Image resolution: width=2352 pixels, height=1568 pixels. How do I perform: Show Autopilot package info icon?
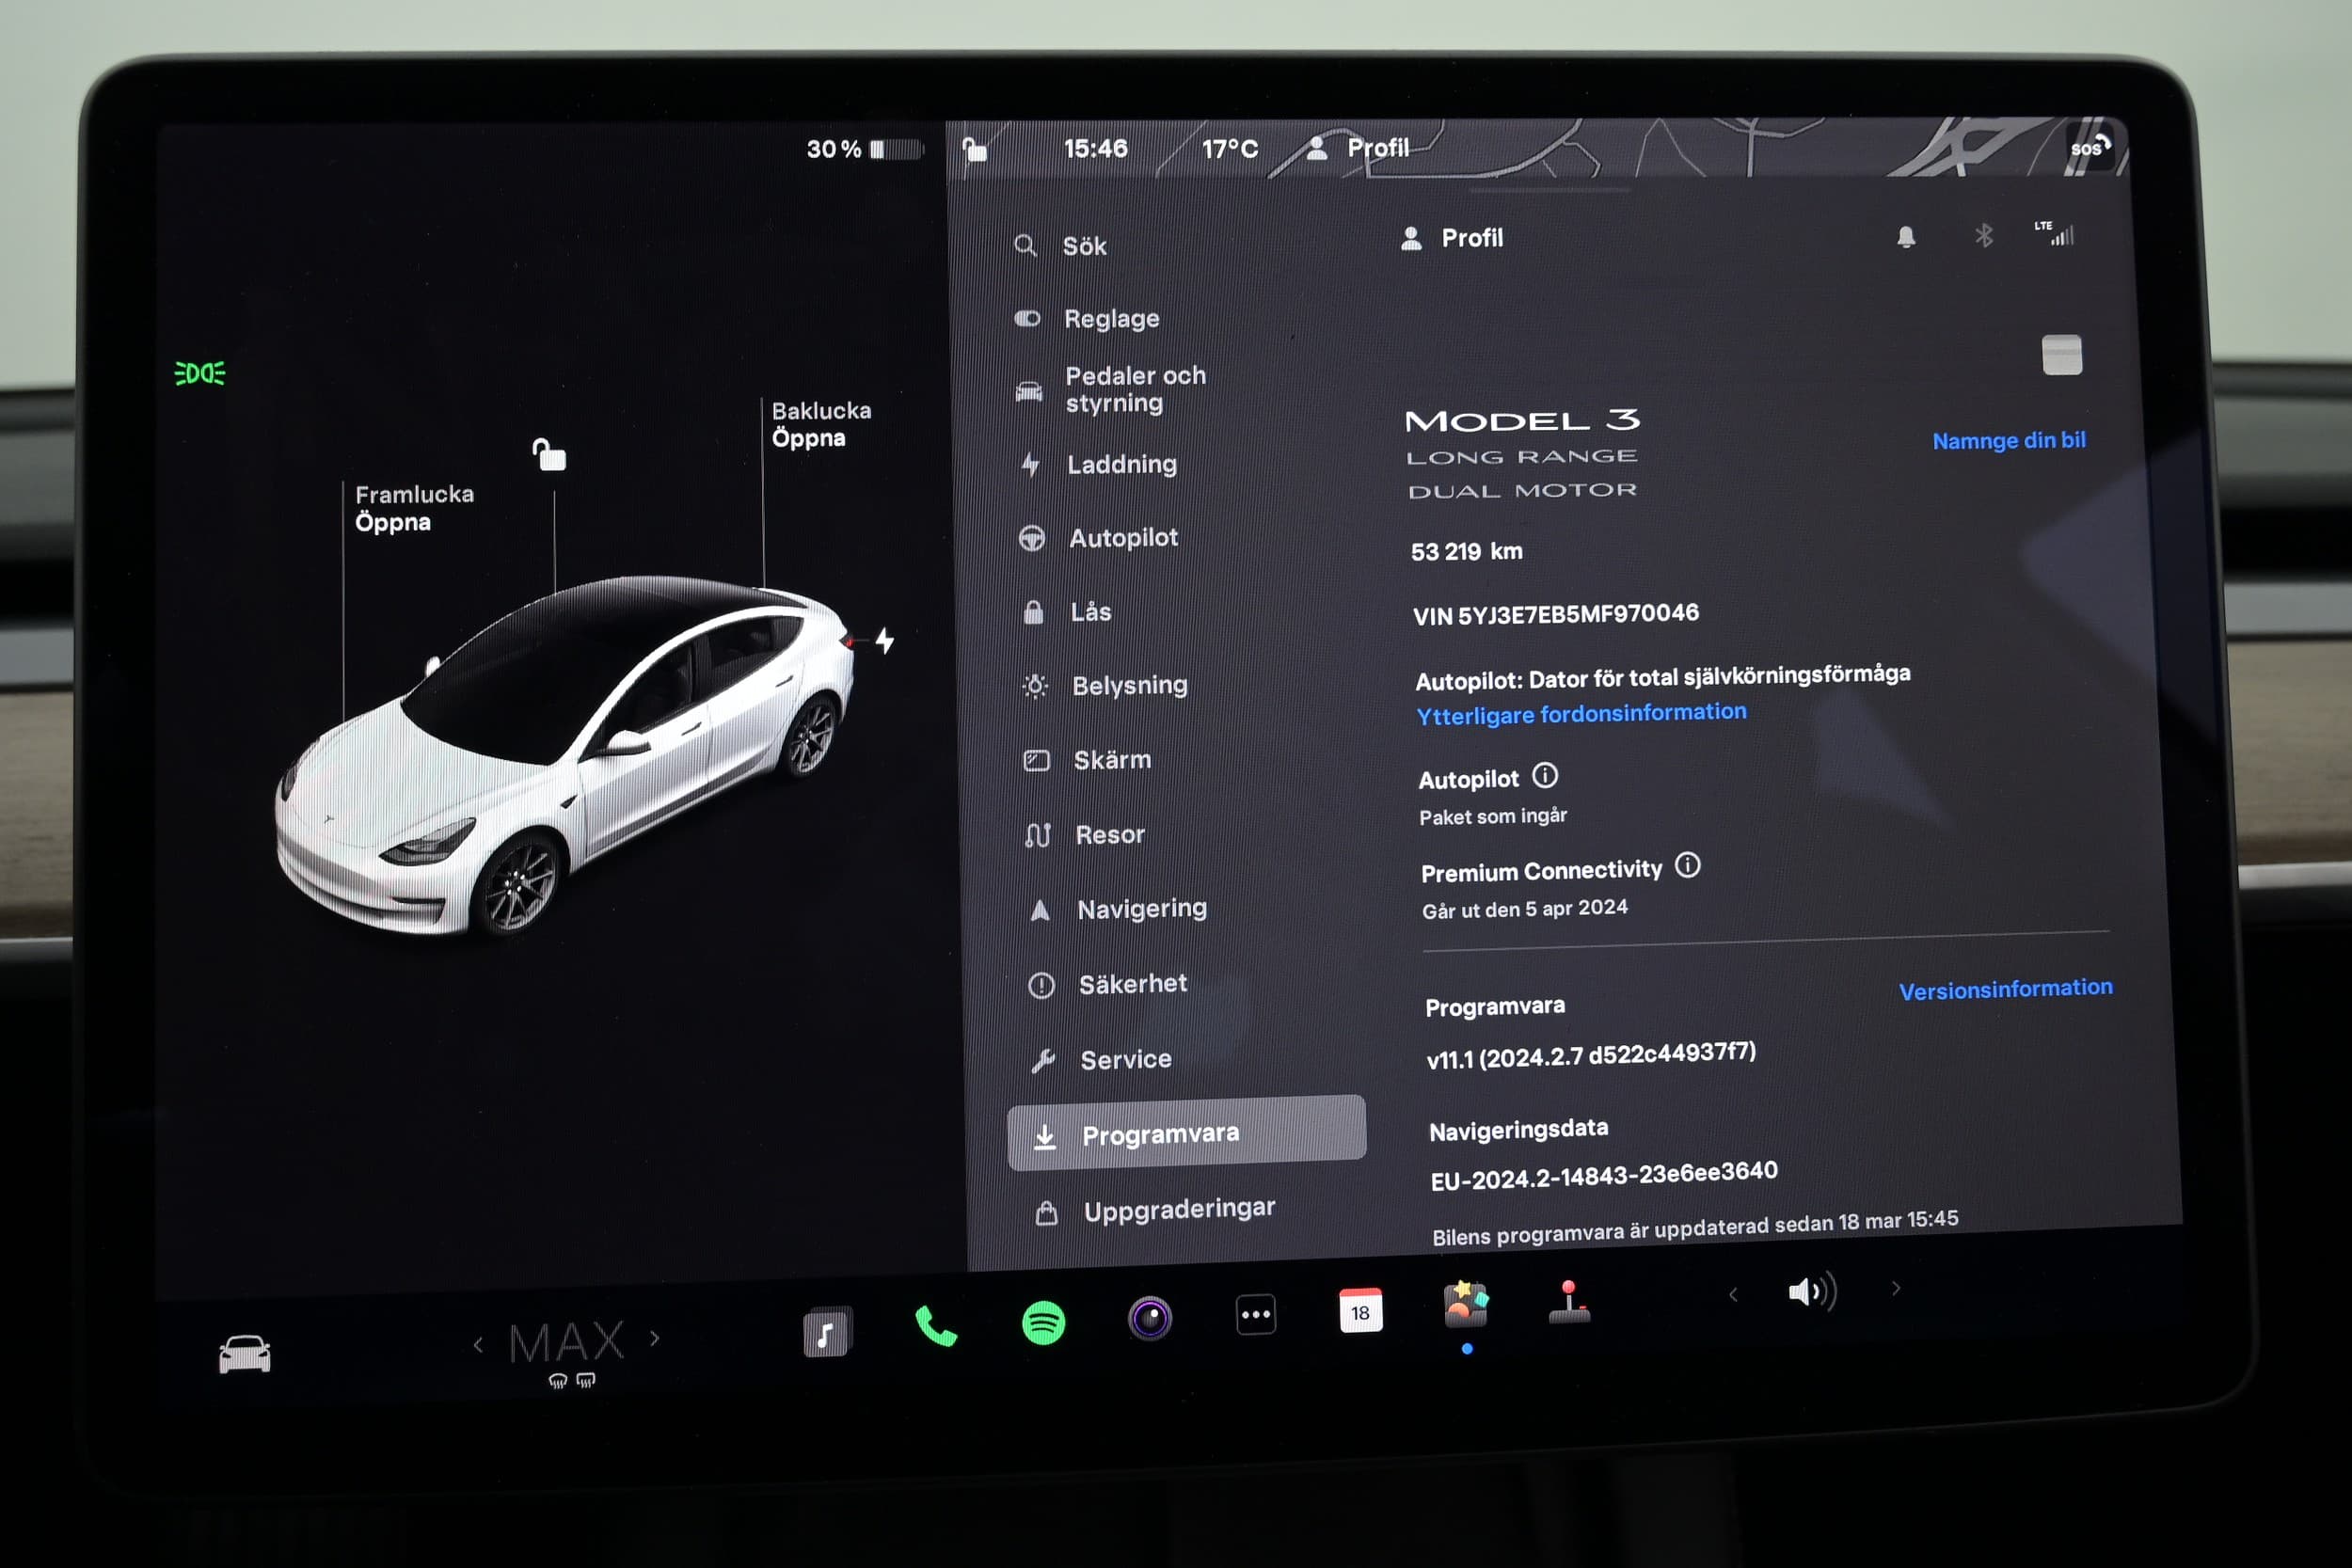[1545, 776]
